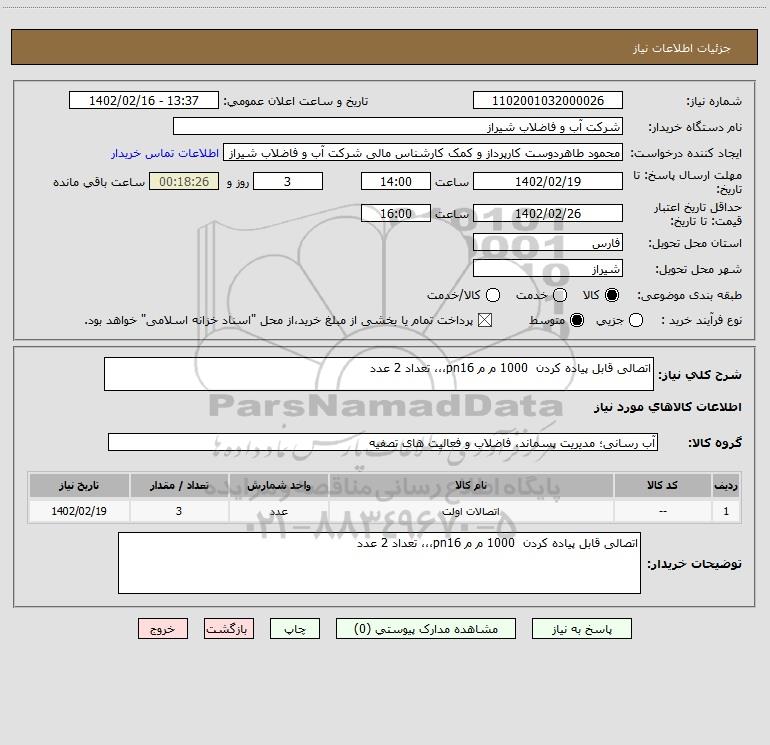Image resolution: width=770 pixels, height=745 pixels.
Task: Click the اطلاعات کالاهای مورد نیاز heading
Action: [668, 407]
